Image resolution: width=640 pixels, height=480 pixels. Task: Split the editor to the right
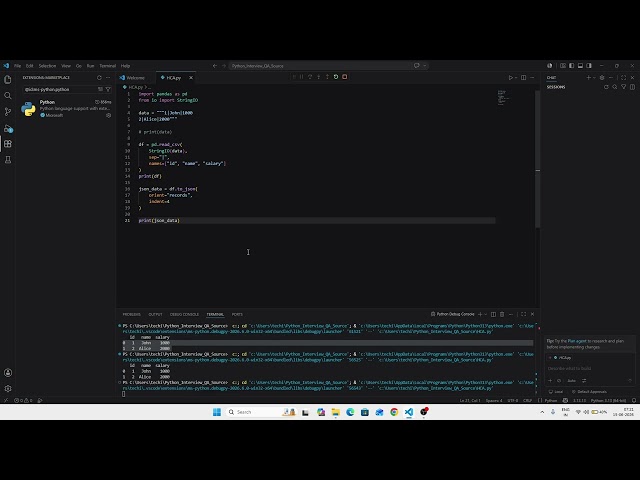pyautogui.click(x=524, y=78)
